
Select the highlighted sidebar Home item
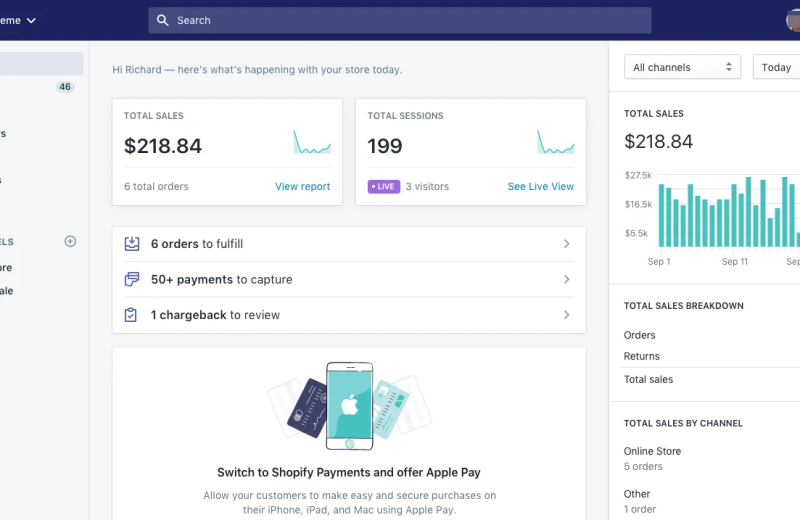(41, 64)
